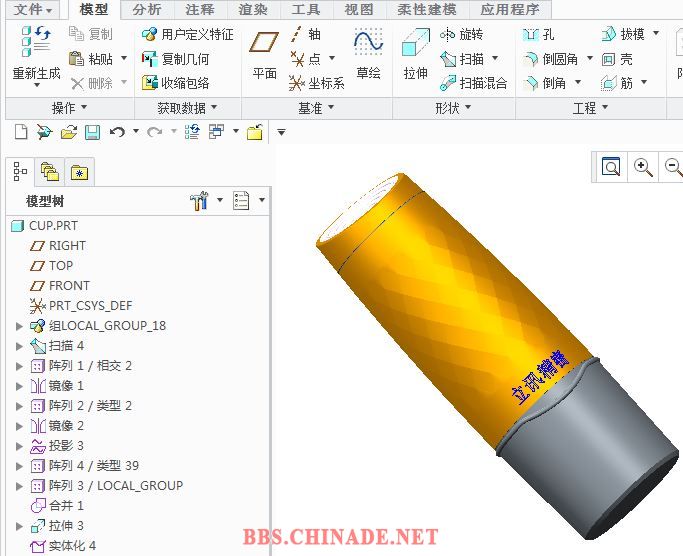Open the 扫描 sweep options arrow

click(x=495, y=58)
